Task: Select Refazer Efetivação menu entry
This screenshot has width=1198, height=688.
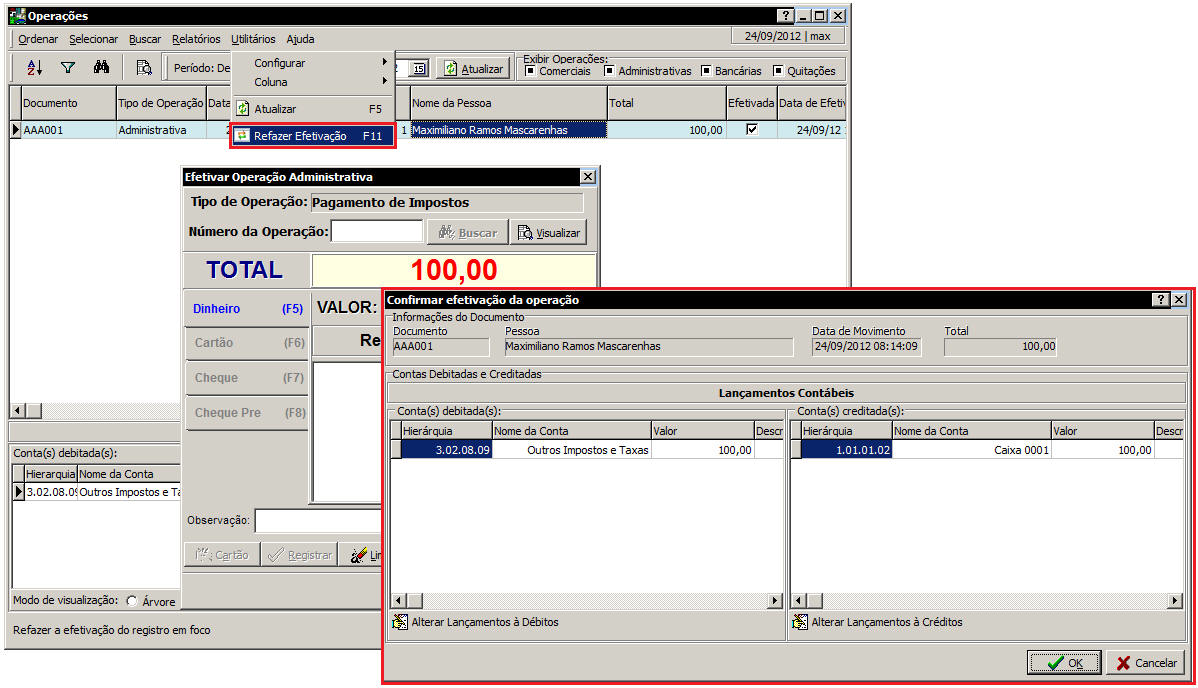Action: (312, 136)
